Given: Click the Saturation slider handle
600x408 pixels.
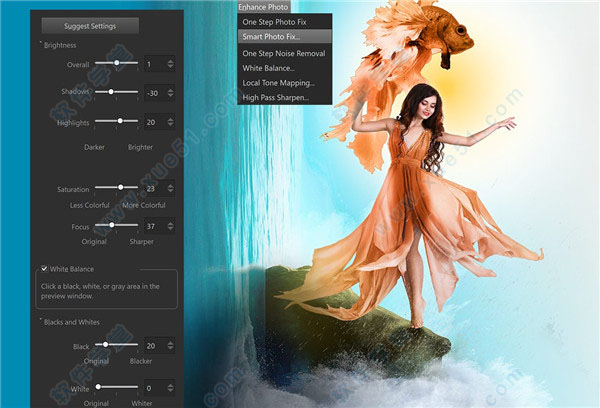Looking at the screenshot, I should tap(122, 187).
